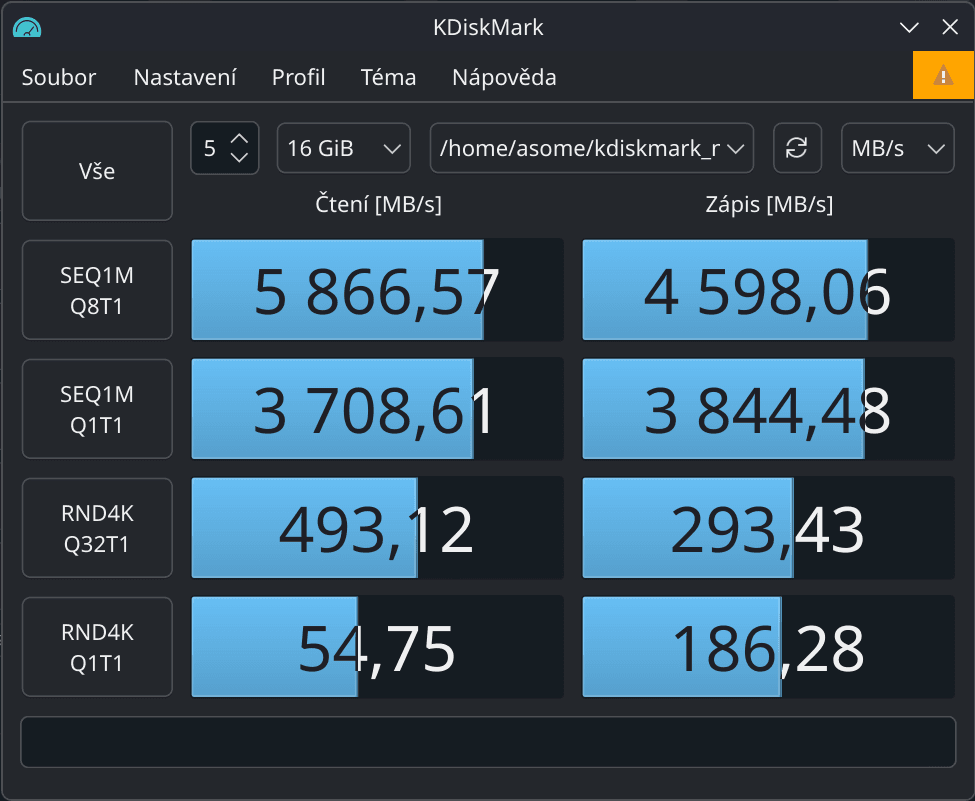
Task: Open the Téma menu
Action: 388,77
